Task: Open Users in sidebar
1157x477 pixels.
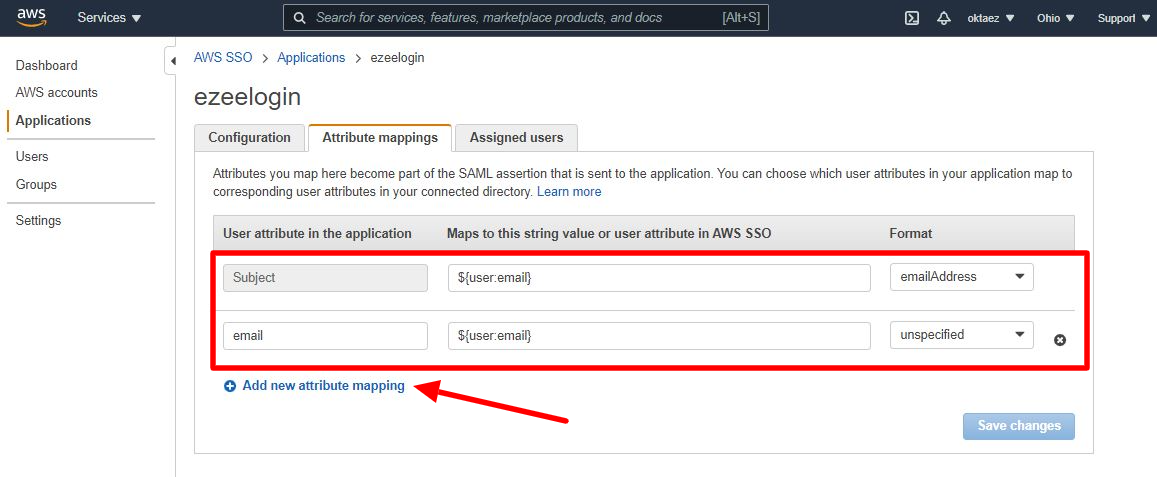Action: coord(32,157)
